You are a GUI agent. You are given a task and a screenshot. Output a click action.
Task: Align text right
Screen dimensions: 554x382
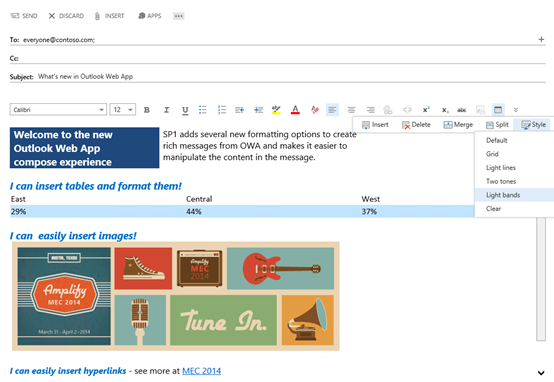point(370,110)
